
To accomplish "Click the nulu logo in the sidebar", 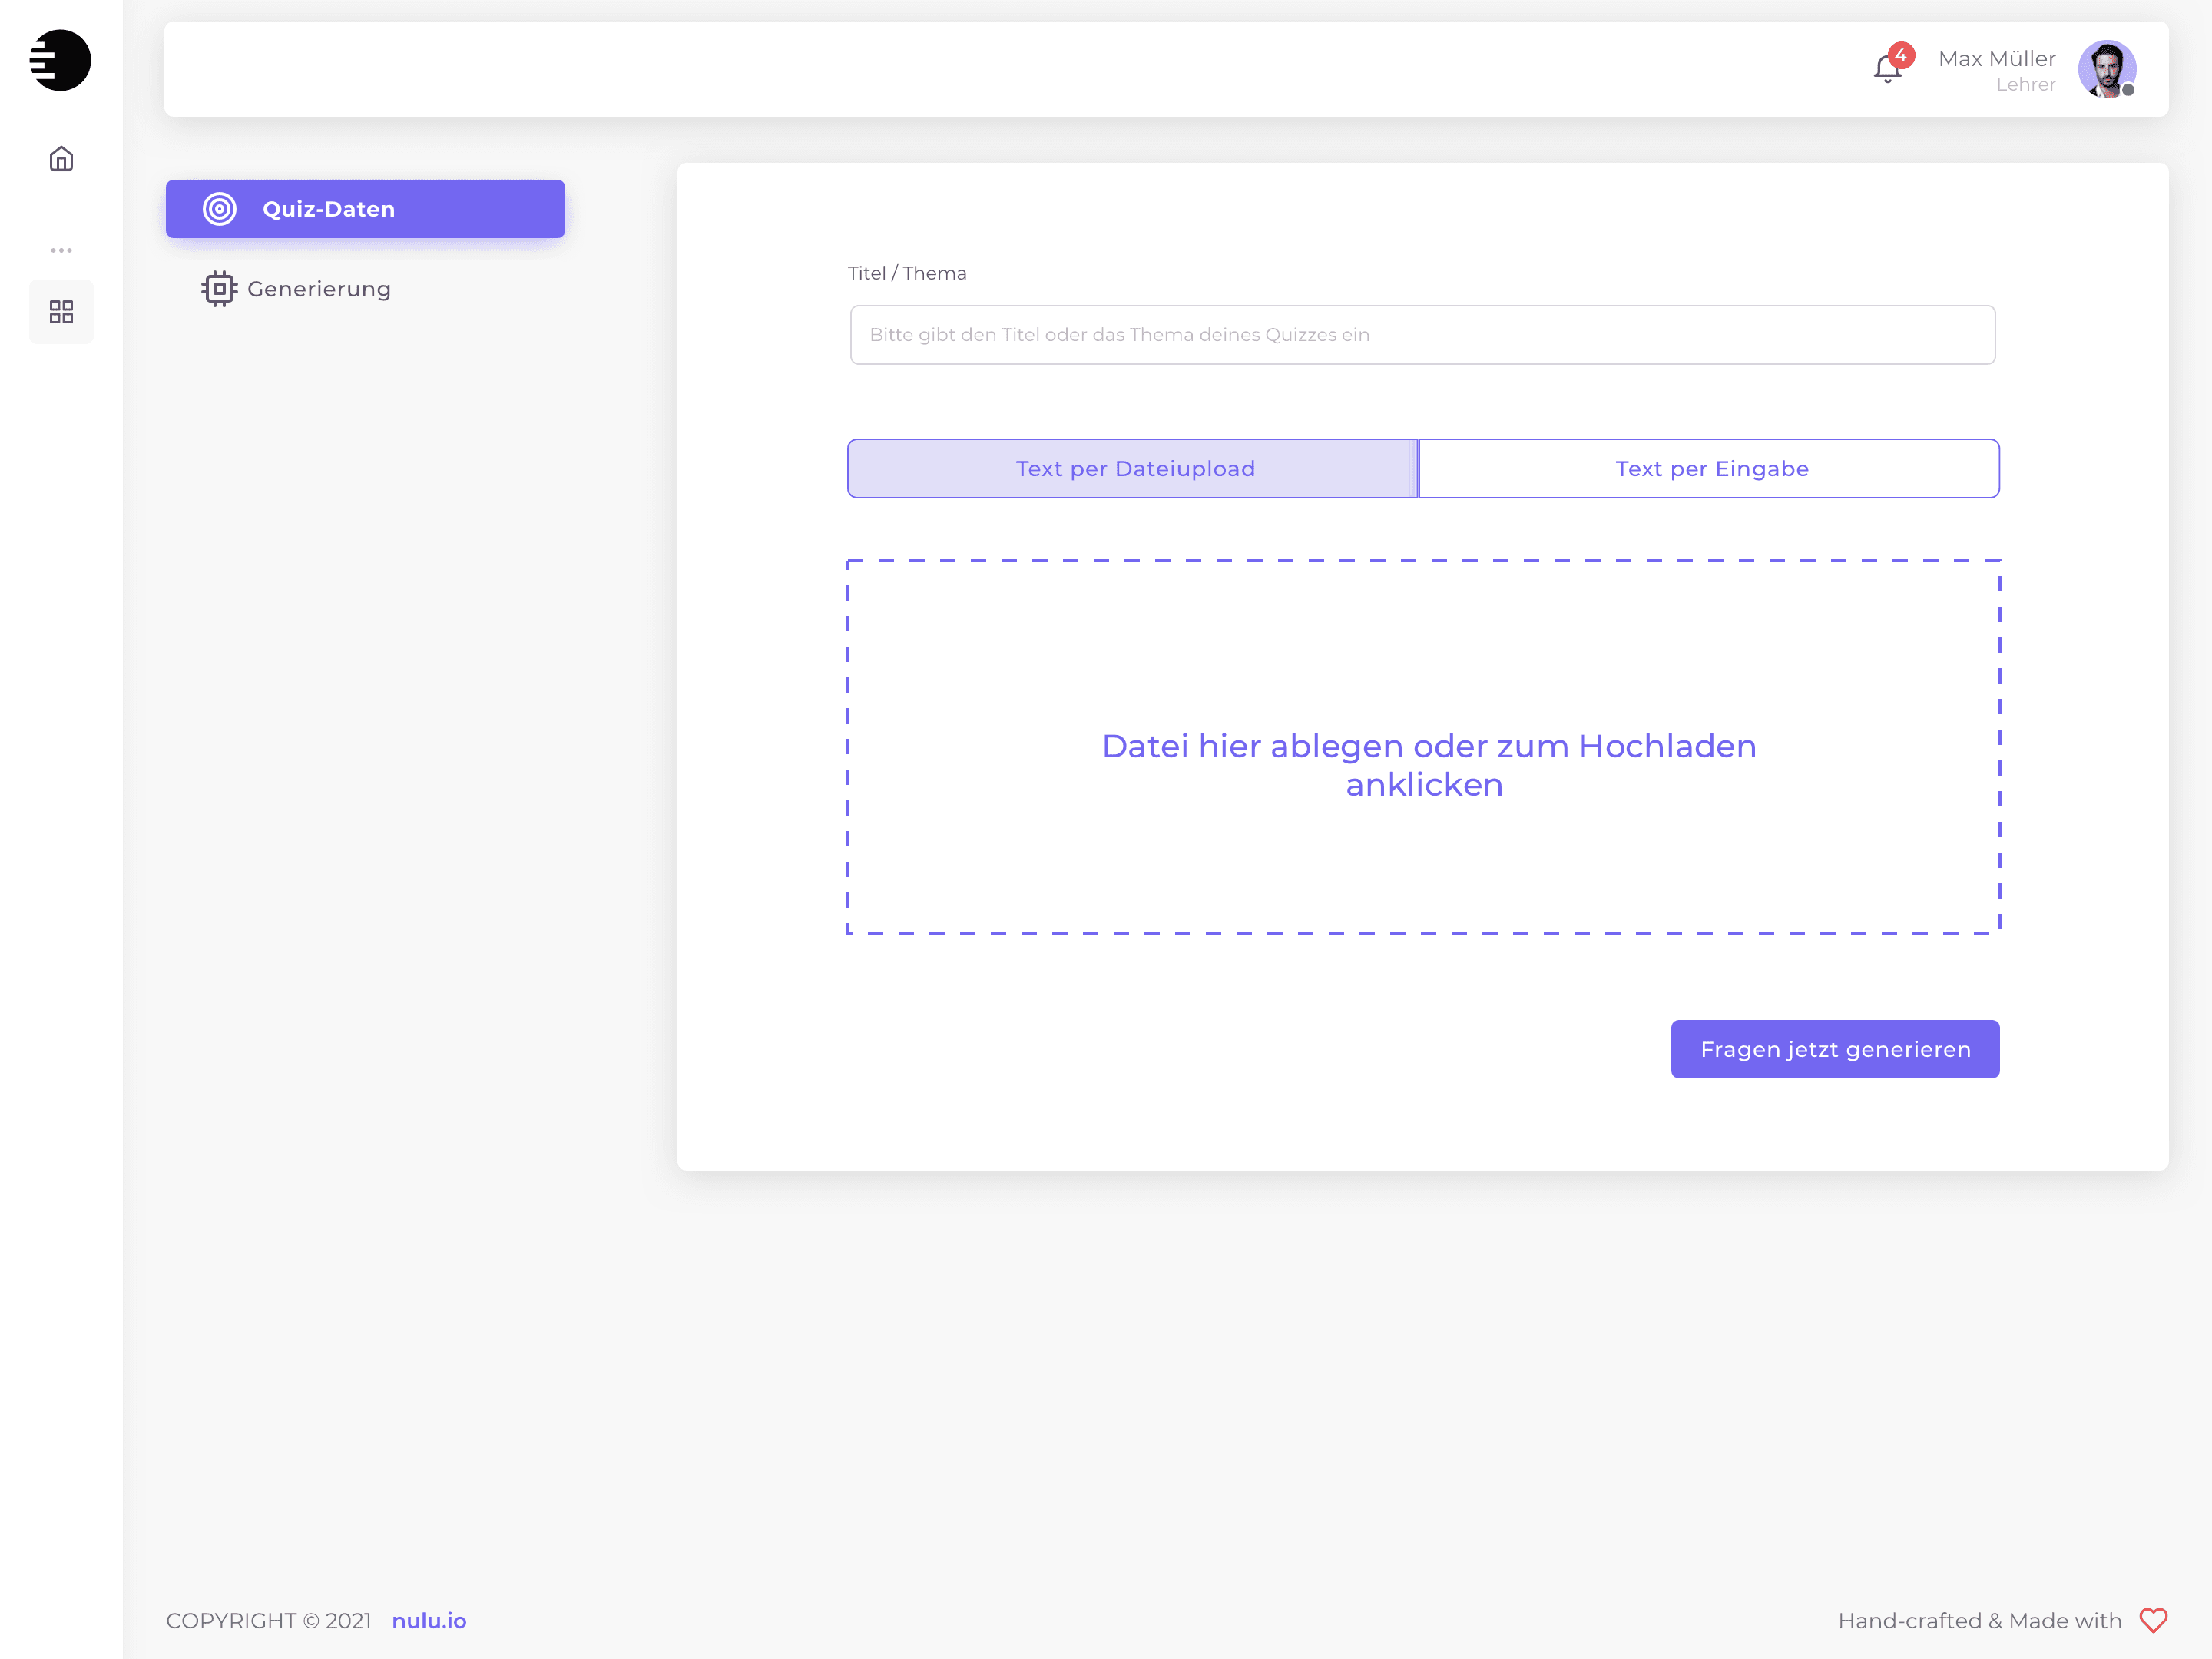I will 61,60.
